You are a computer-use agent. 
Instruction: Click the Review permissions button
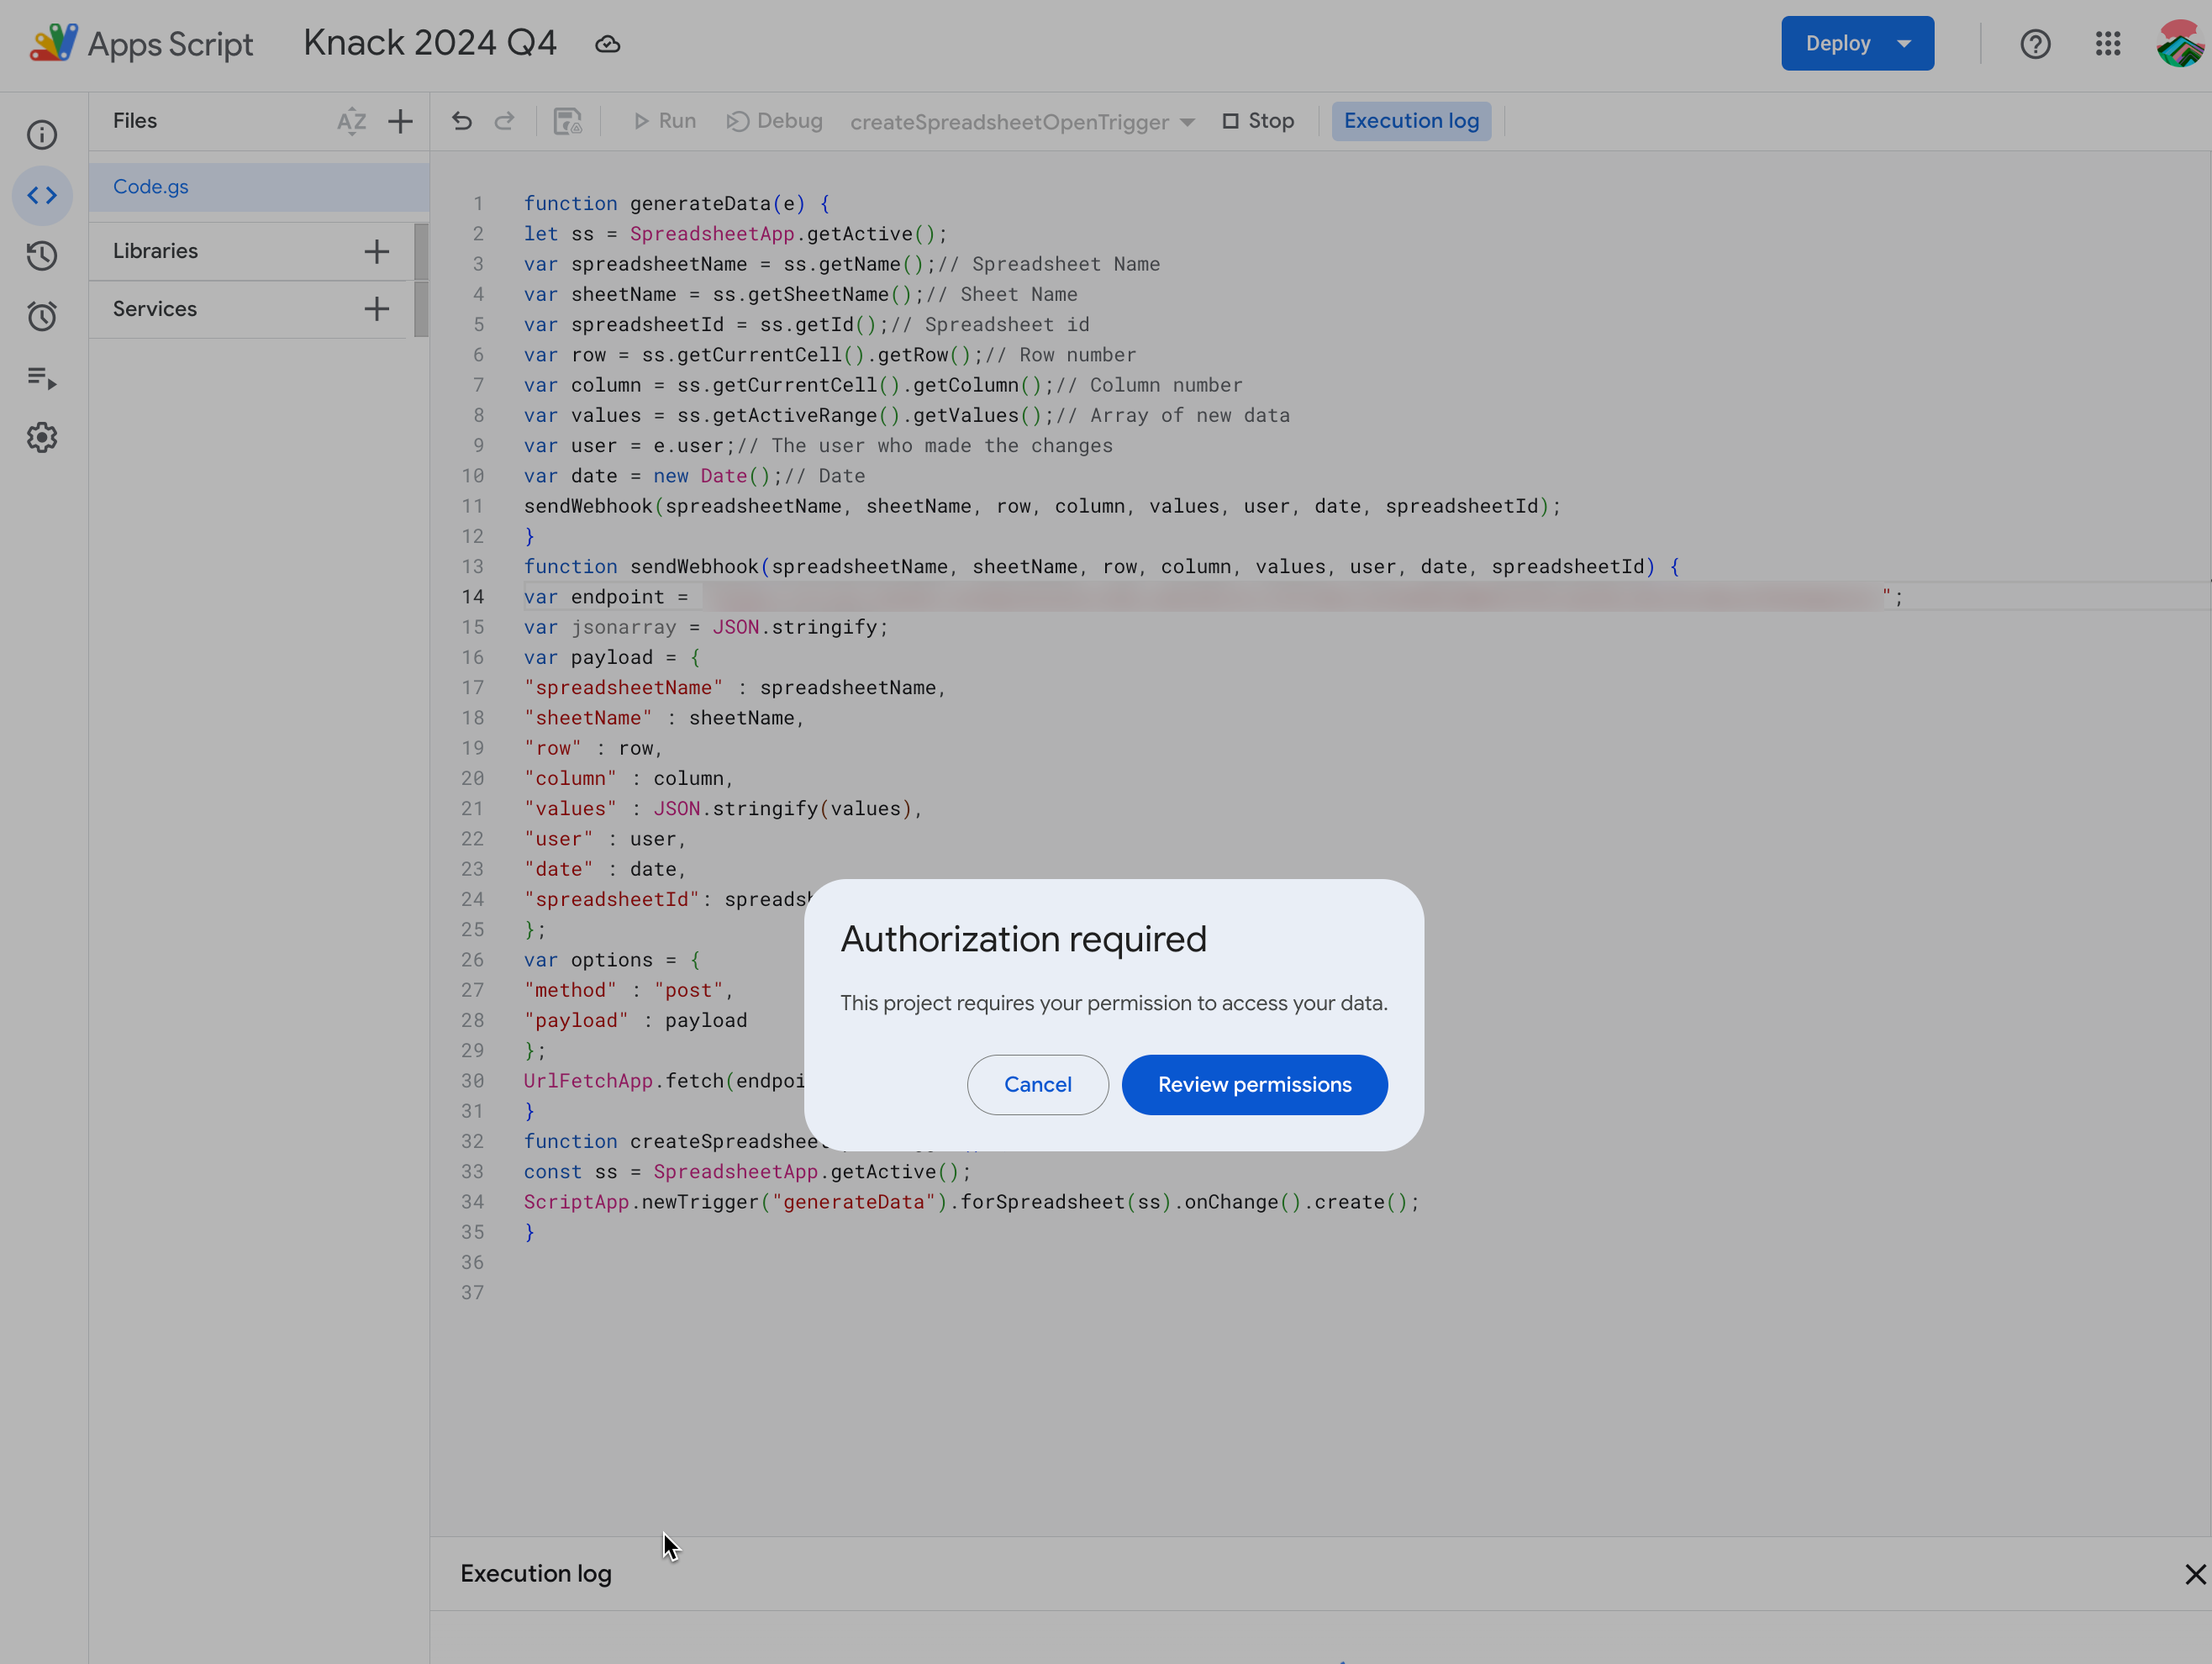tap(1254, 1085)
